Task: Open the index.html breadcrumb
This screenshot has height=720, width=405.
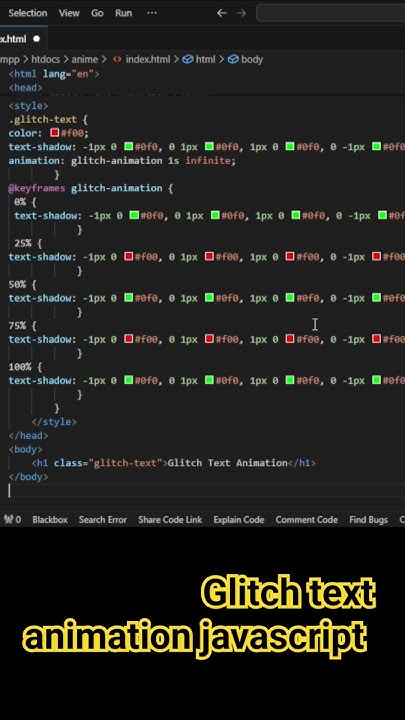Action: pyautogui.click(x=147, y=59)
